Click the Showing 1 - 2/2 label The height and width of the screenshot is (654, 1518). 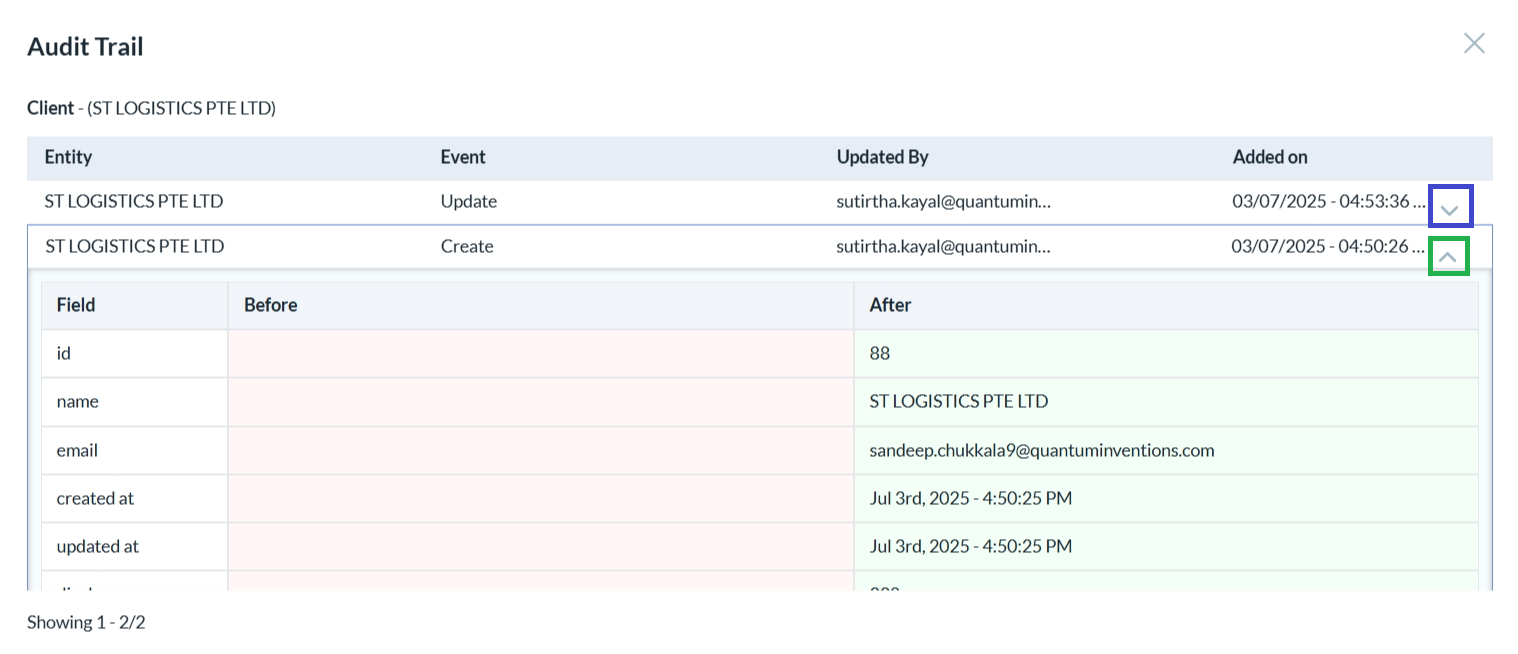tap(85, 622)
